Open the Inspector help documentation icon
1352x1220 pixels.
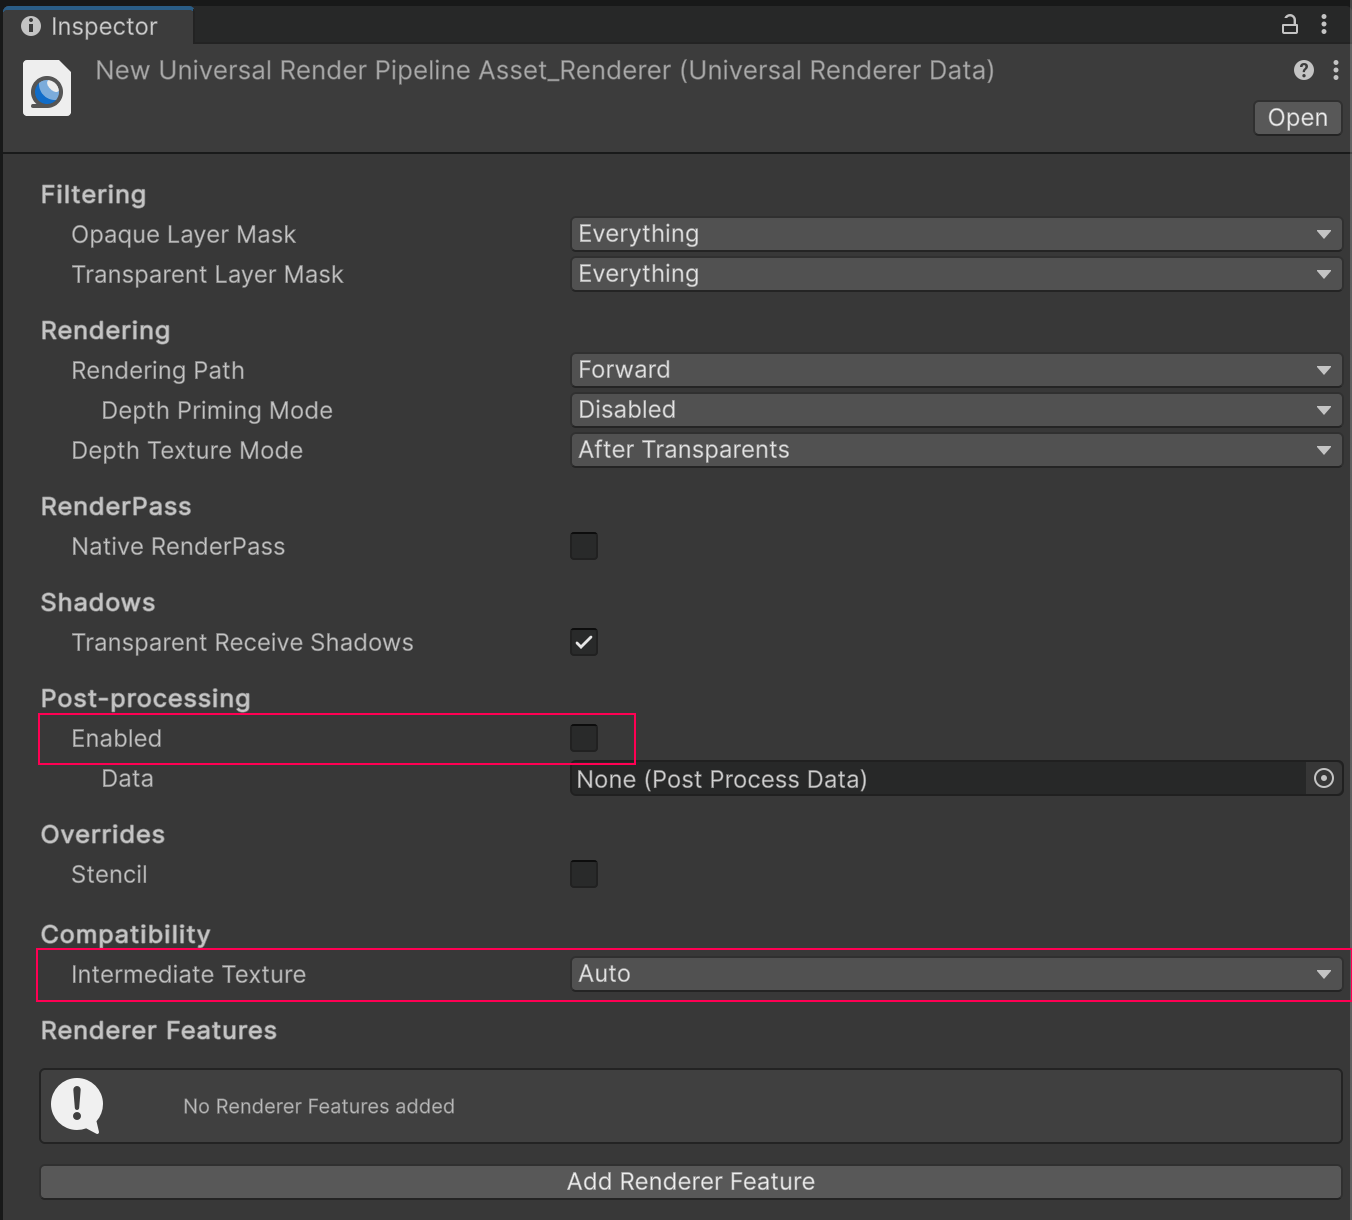click(x=1303, y=70)
